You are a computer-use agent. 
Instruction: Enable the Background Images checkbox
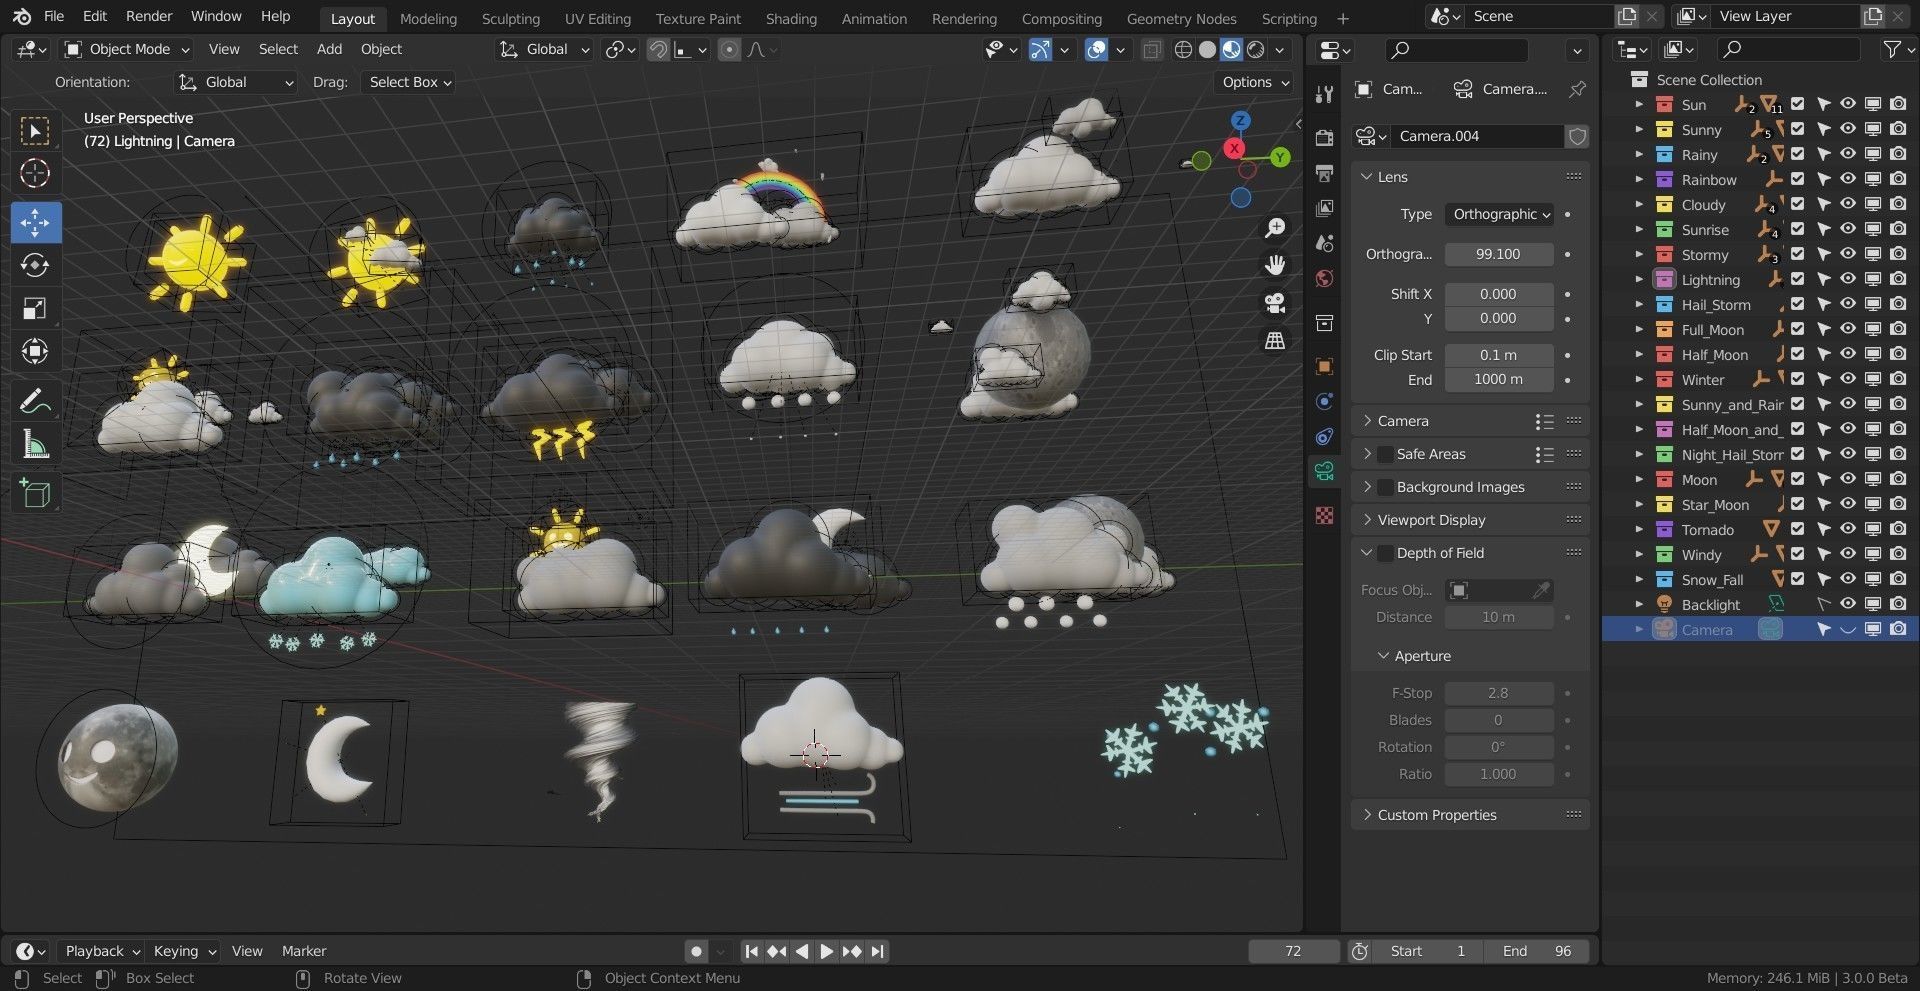(1385, 487)
